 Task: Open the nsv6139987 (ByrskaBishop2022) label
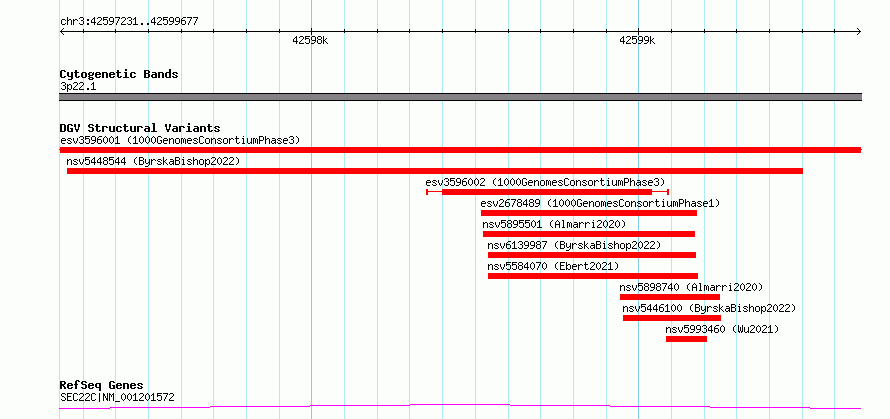click(574, 245)
